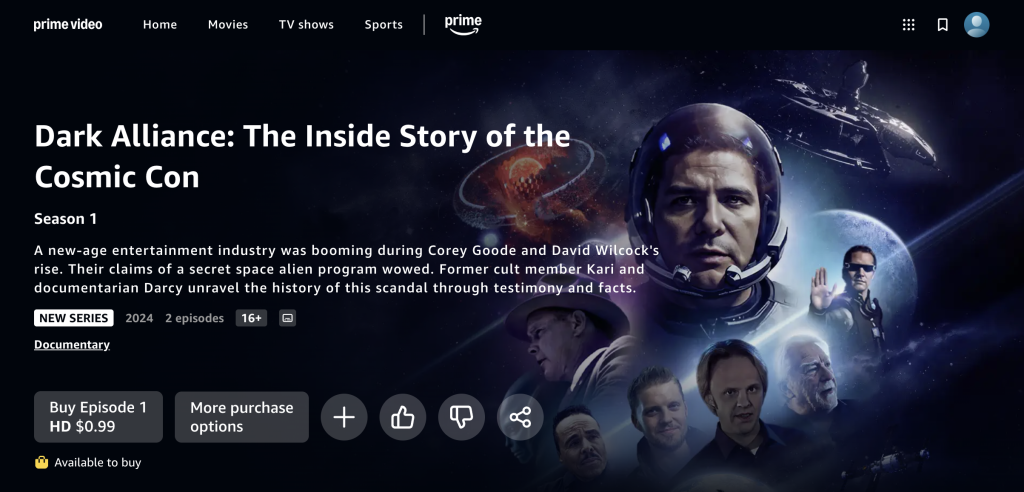
Task: Like the series with thumbs-up icon
Action: (403, 417)
